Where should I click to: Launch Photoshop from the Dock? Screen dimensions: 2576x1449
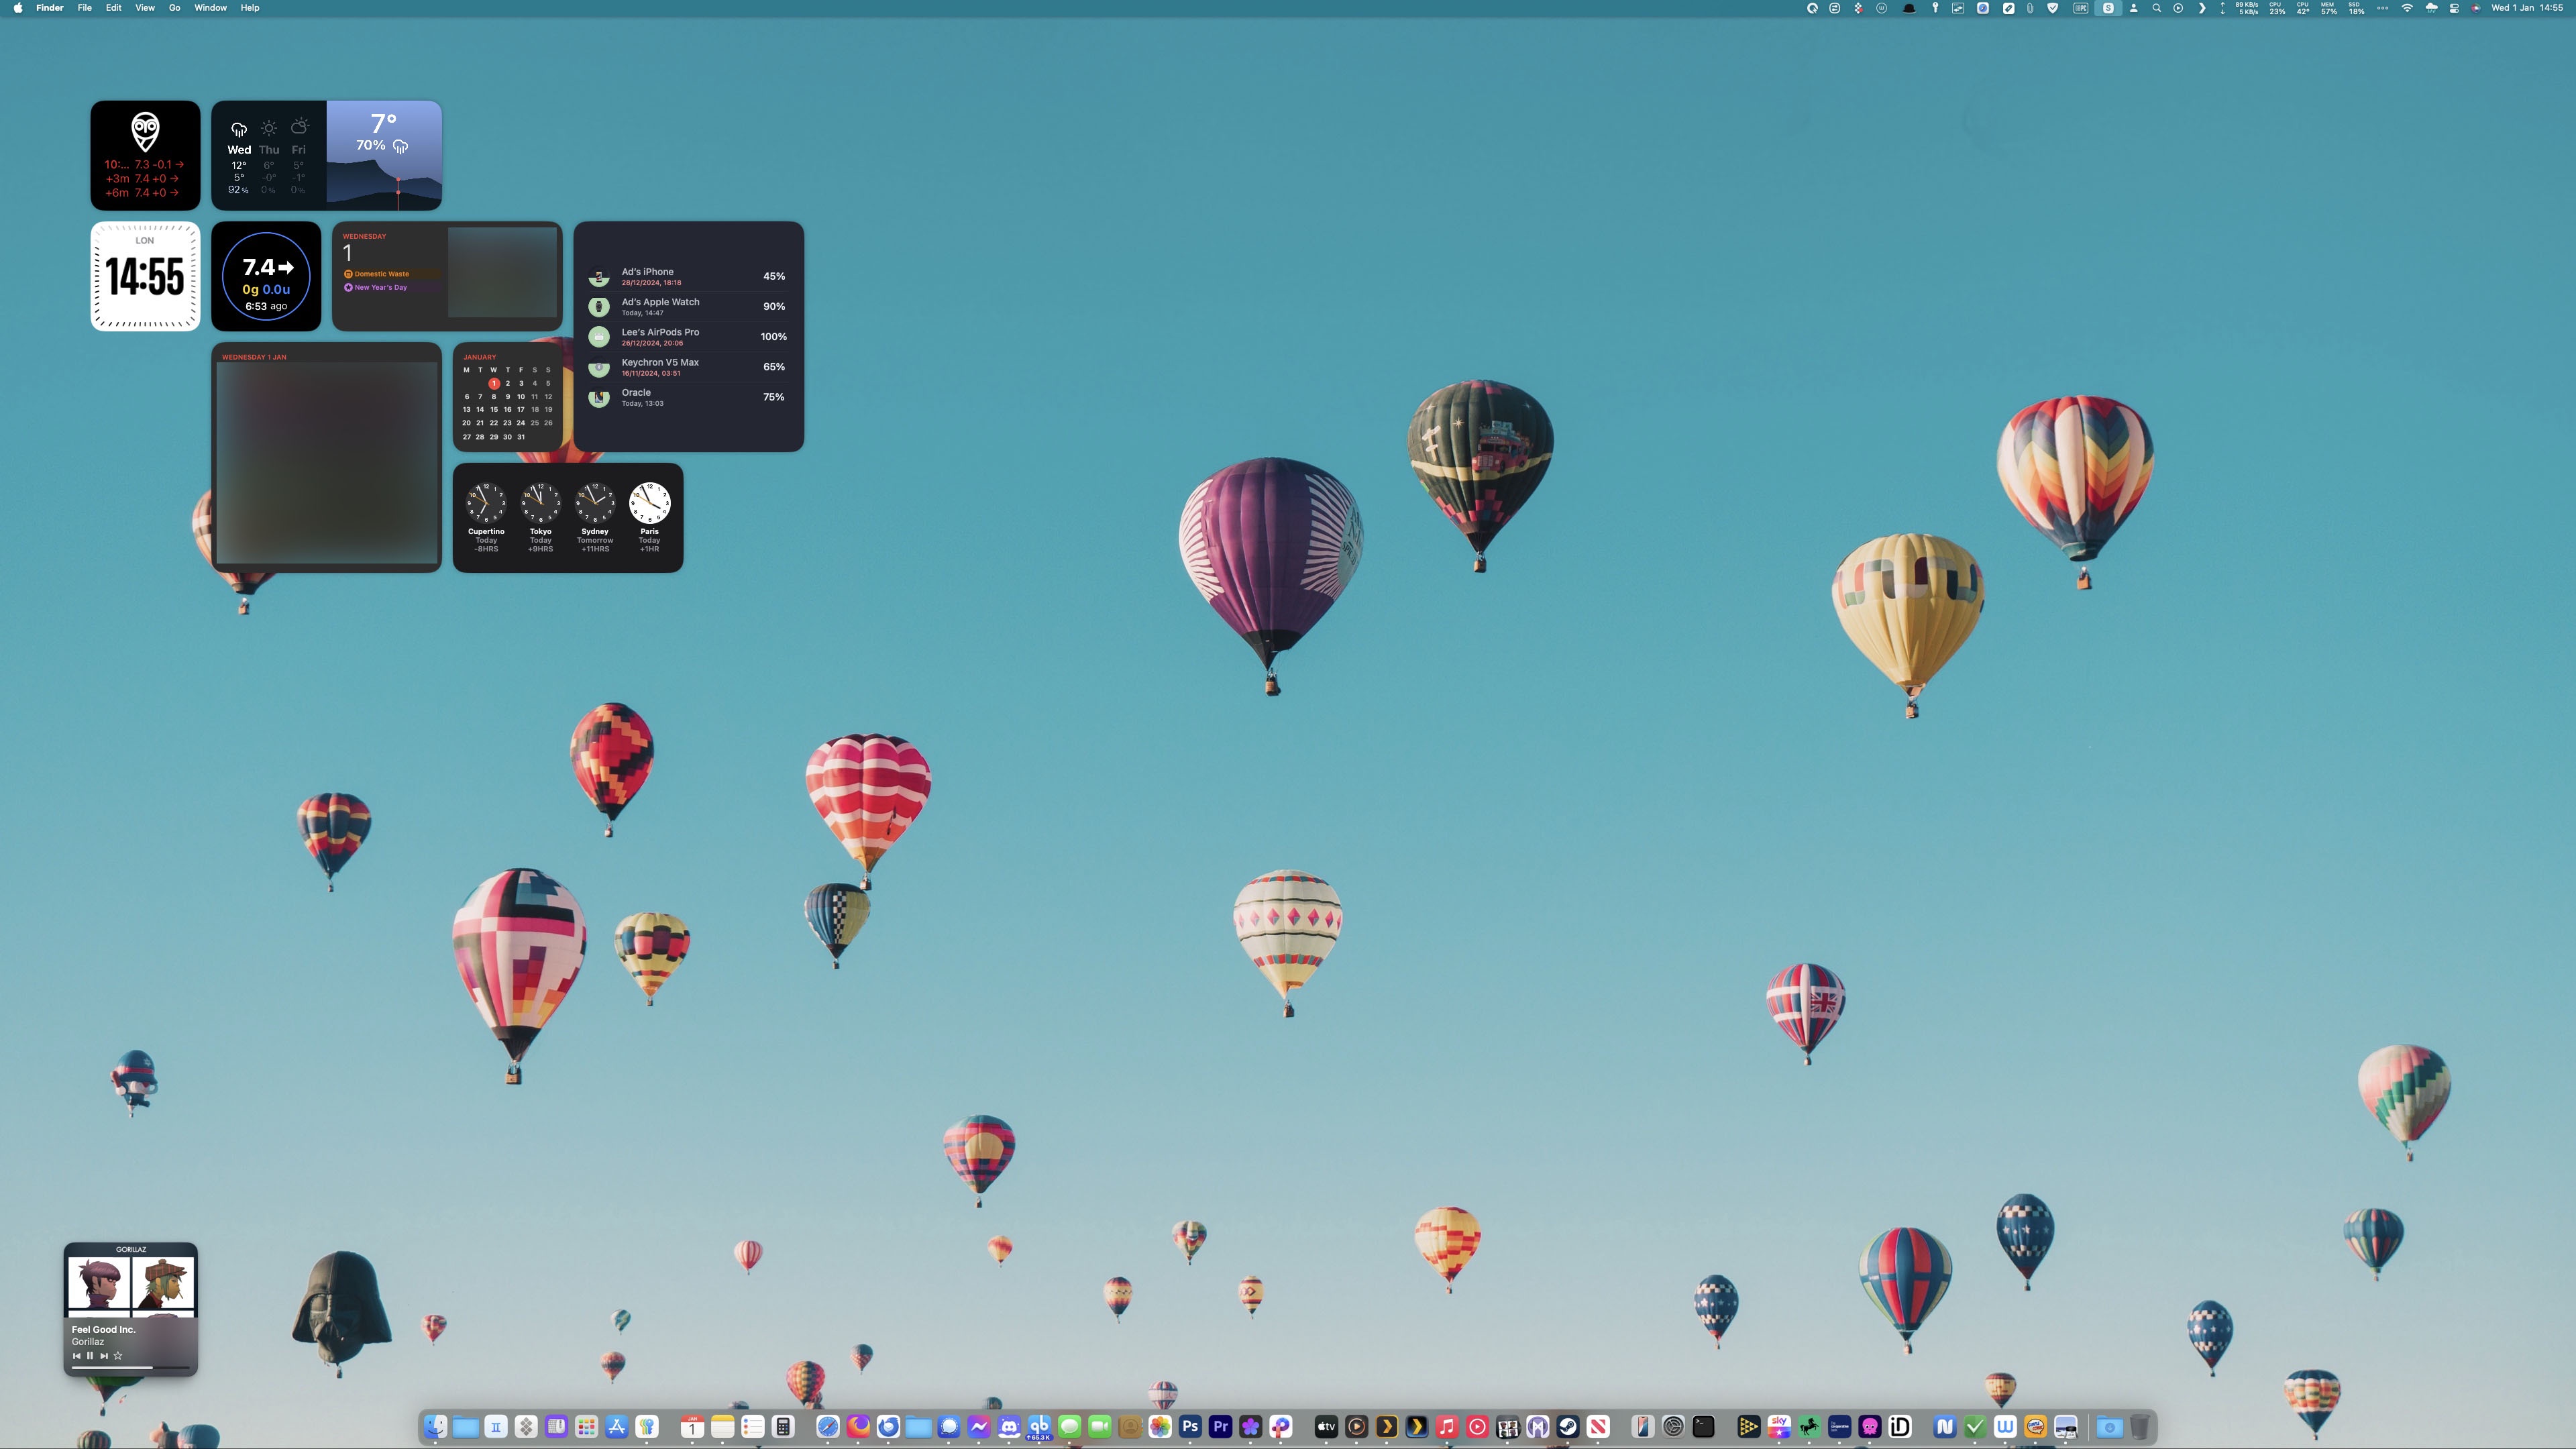1190,1426
